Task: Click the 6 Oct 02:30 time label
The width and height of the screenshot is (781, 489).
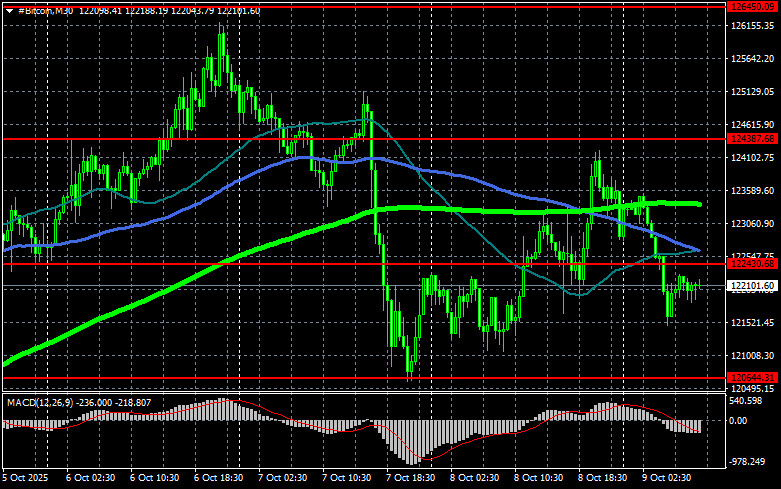Action: (90, 478)
